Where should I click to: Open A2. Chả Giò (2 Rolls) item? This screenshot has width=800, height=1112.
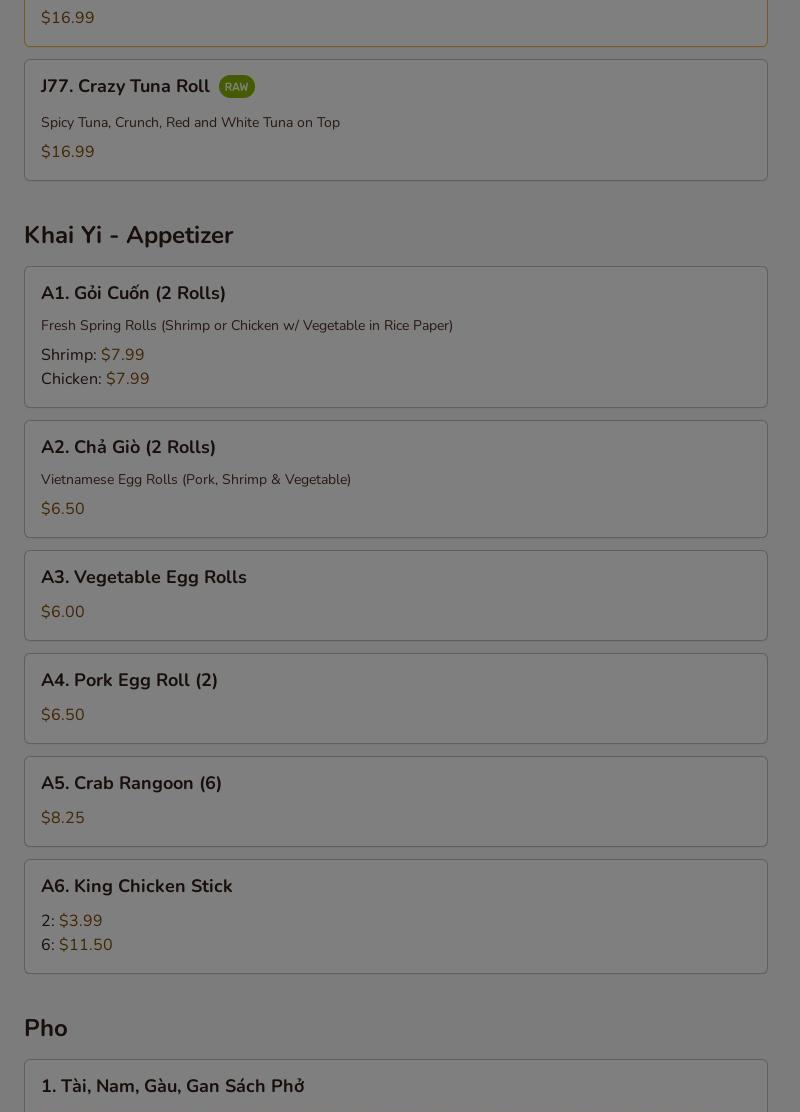396,479
